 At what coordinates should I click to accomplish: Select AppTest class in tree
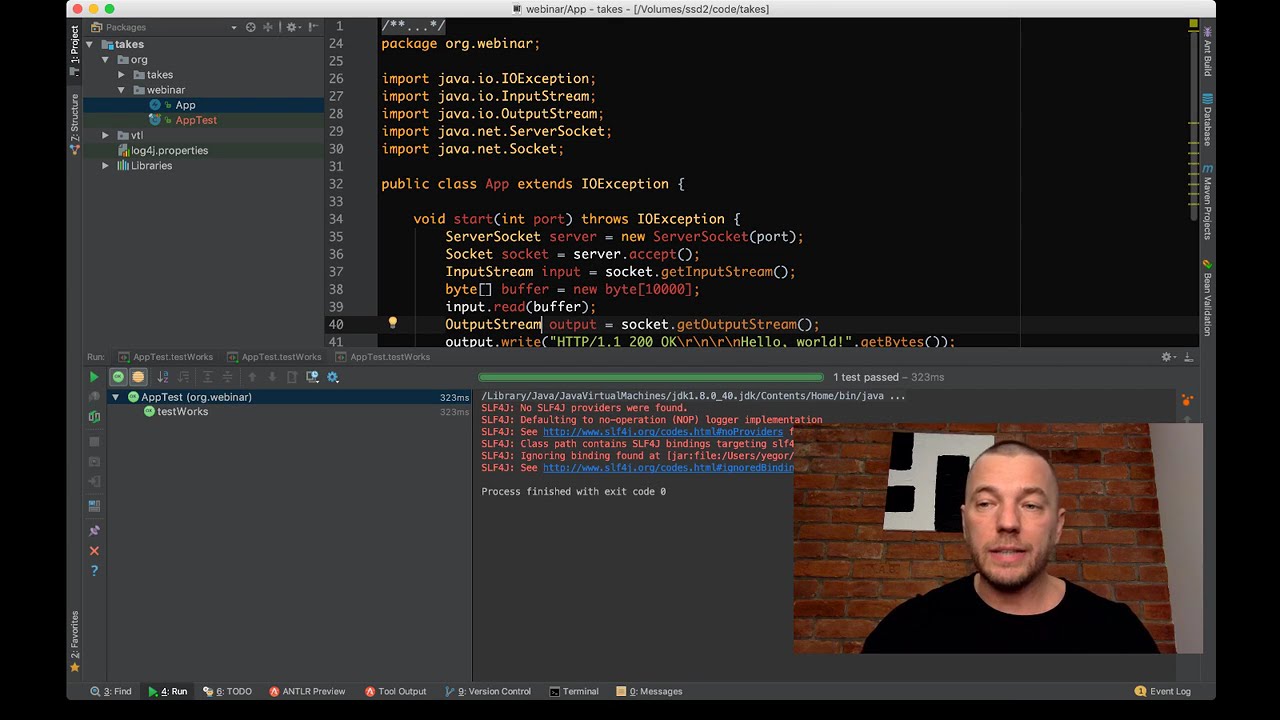(196, 120)
